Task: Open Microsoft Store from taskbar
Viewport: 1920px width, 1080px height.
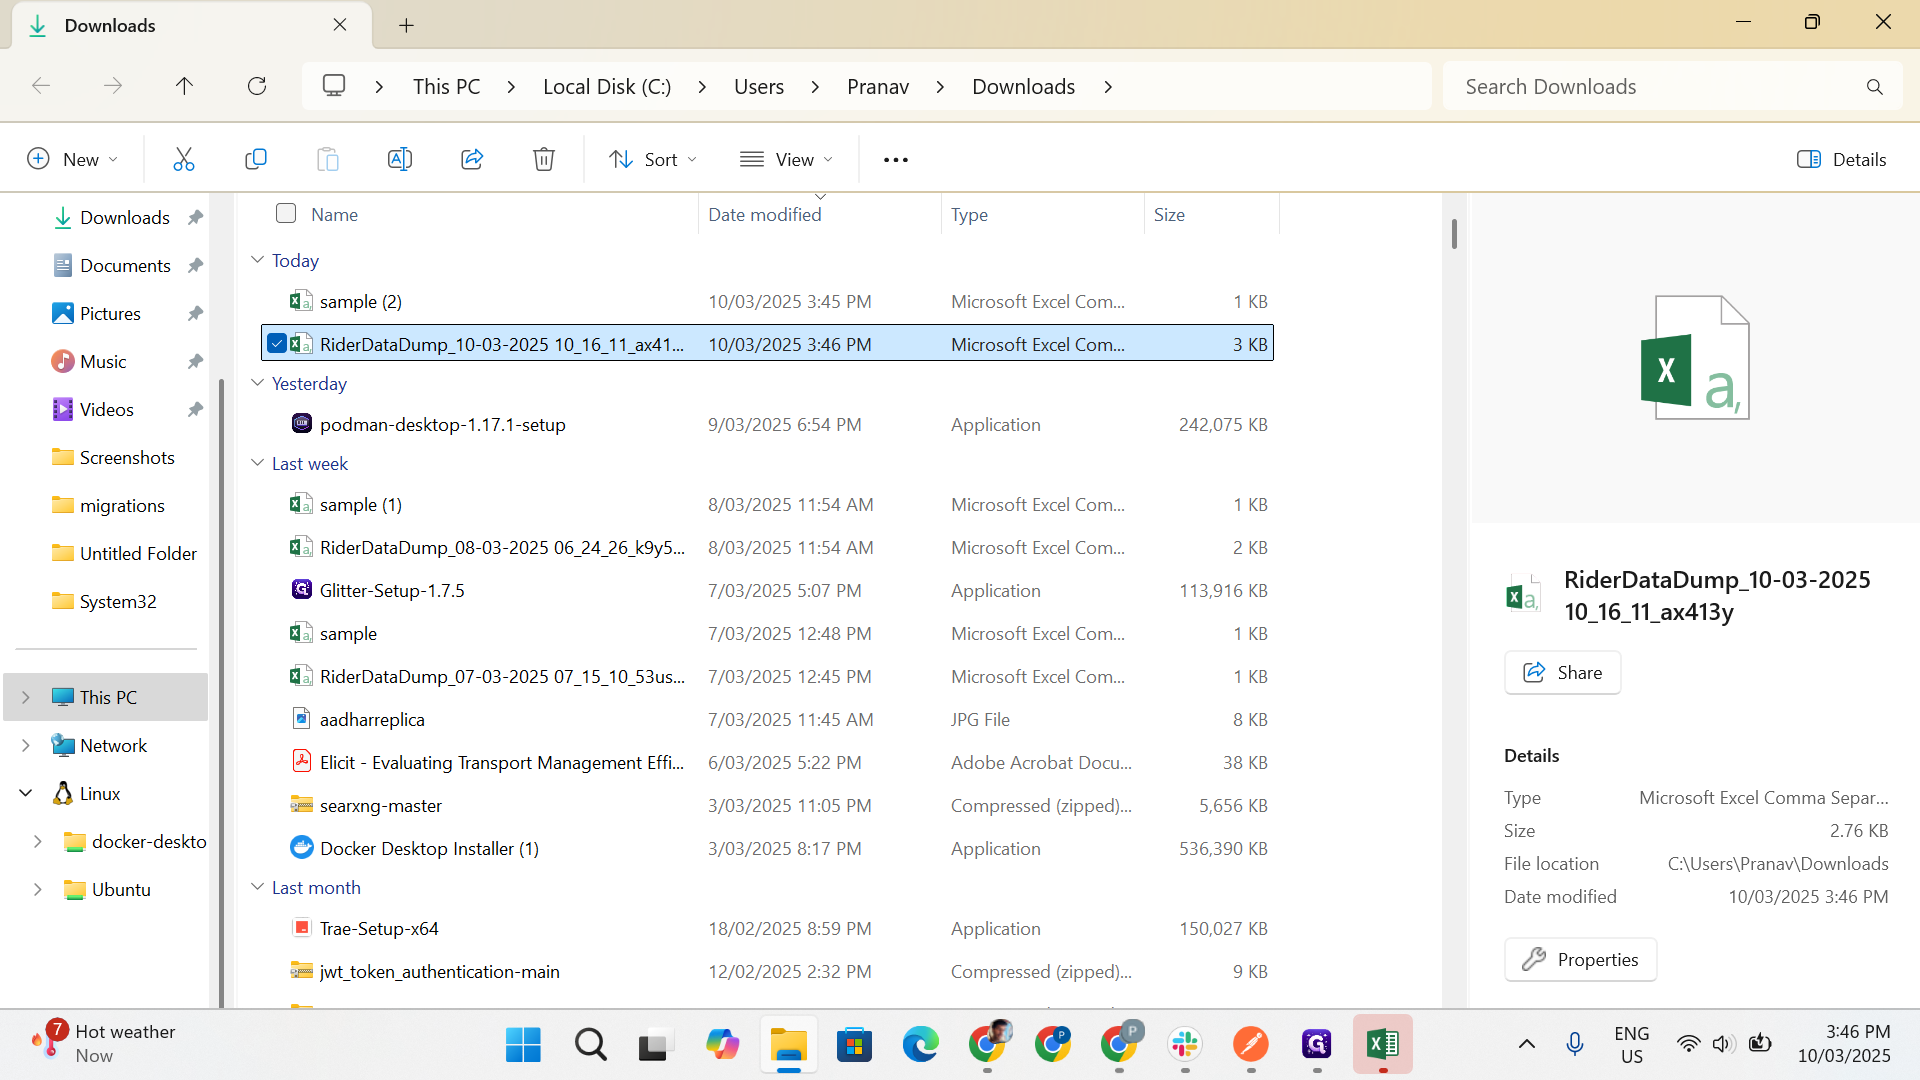Action: coord(854,1045)
